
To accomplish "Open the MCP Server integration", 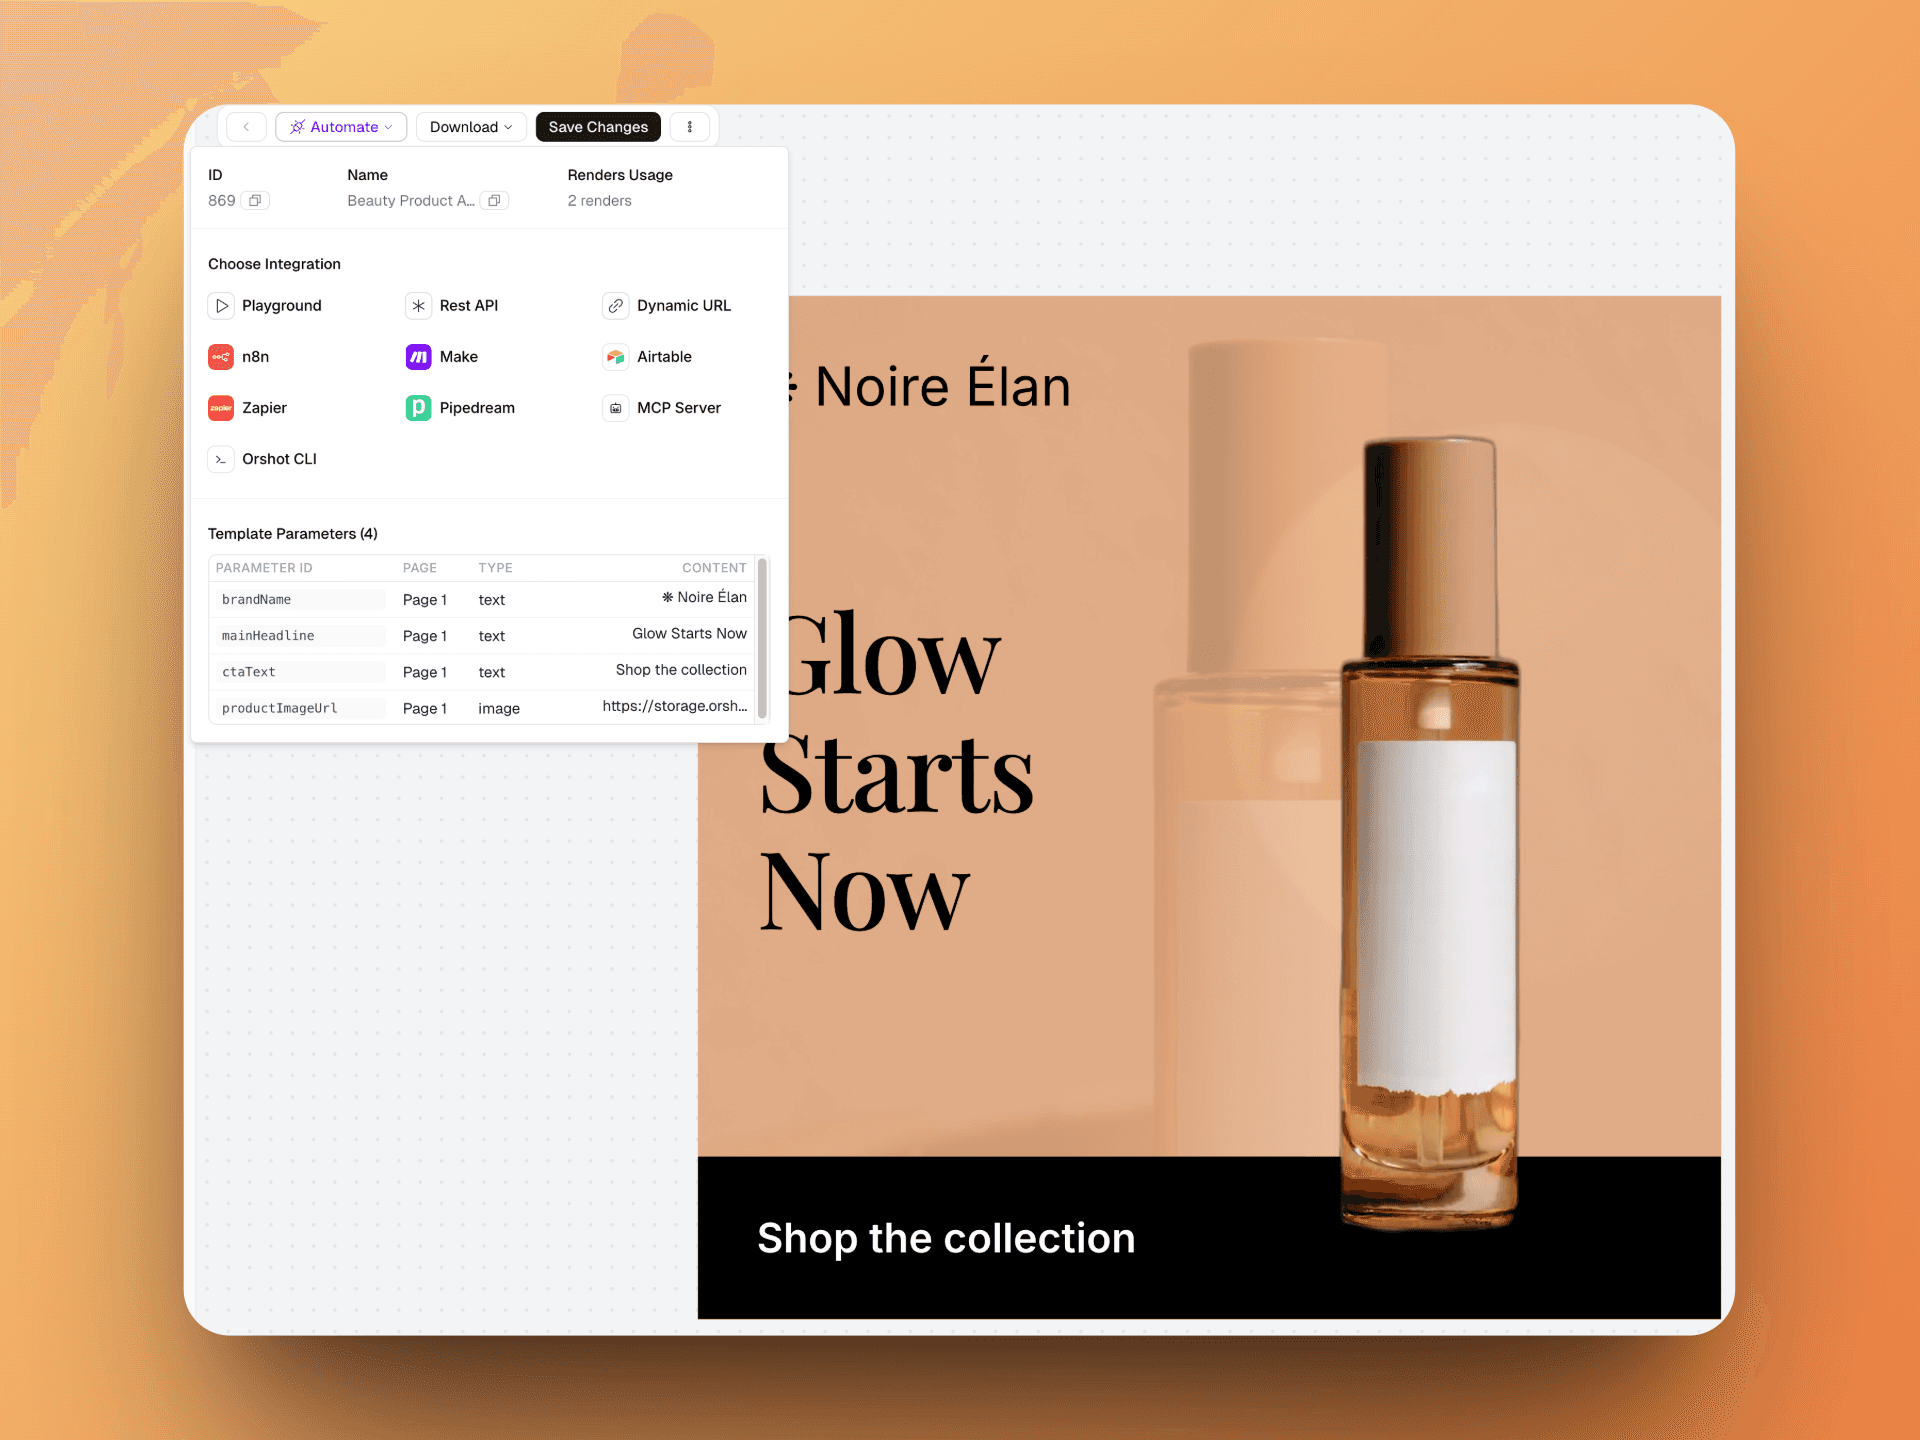I will (x=663, y=407).
